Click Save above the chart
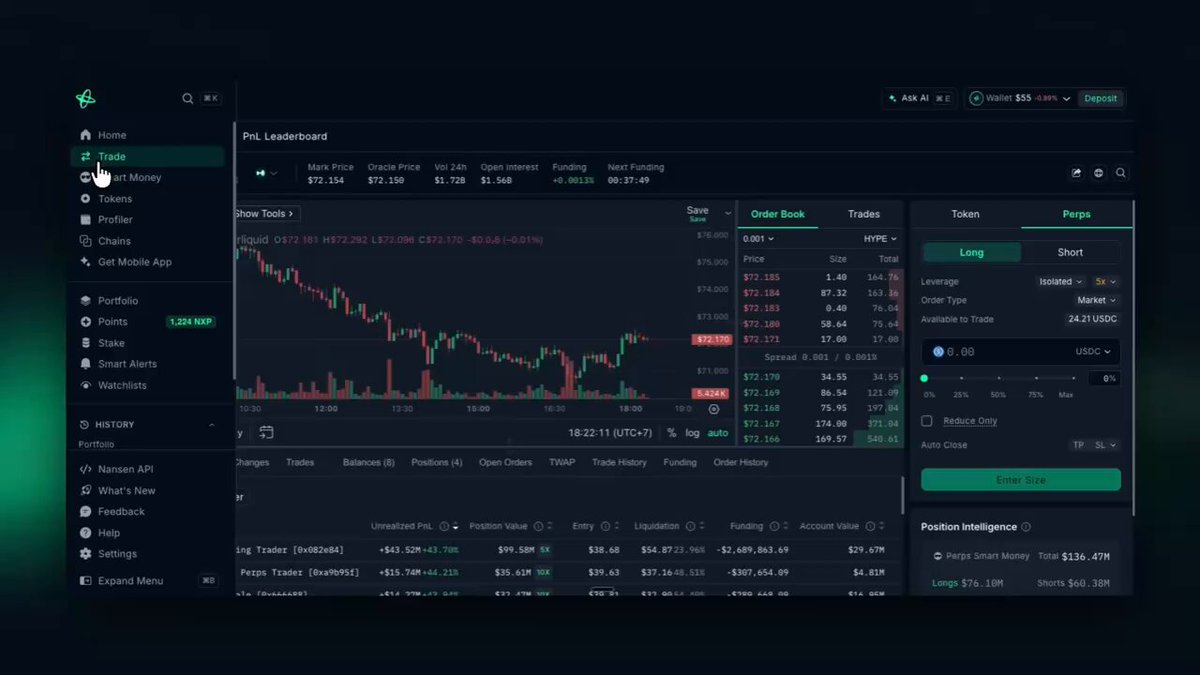 (697, 211)
